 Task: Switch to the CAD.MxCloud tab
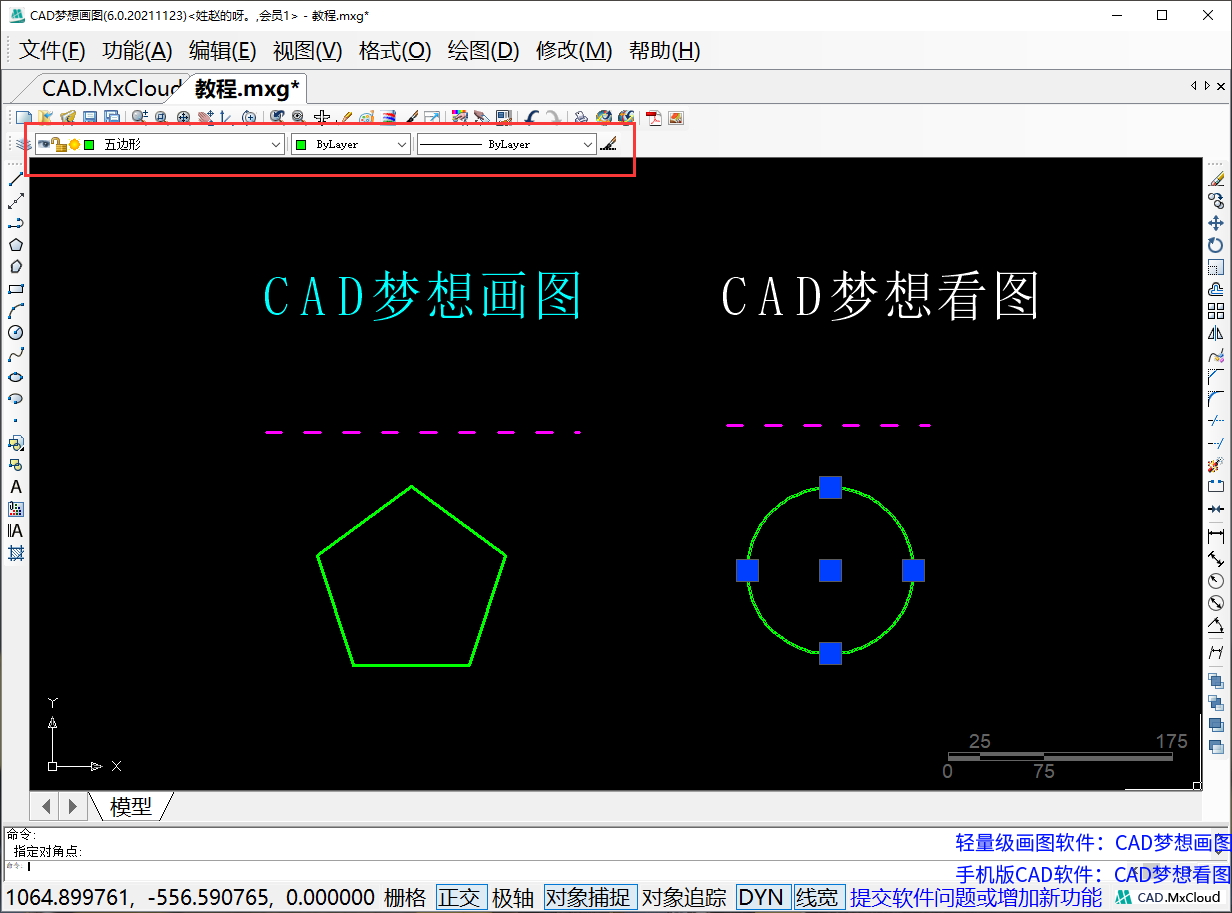[111, 89]
